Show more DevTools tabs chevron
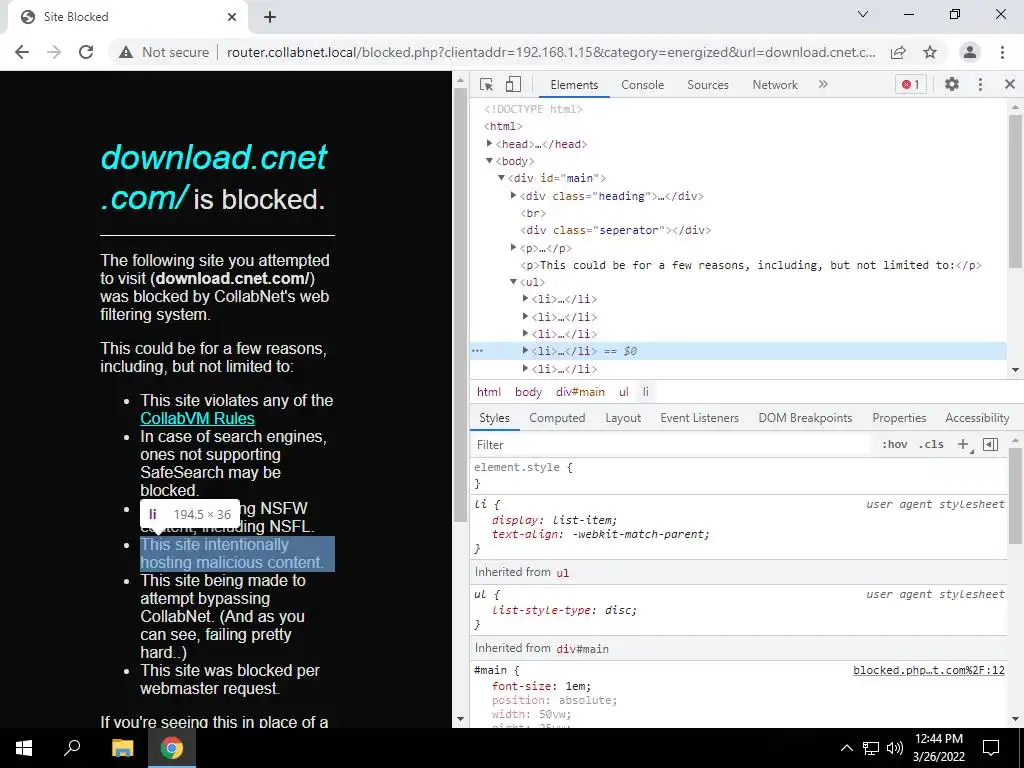 (823, 84)
